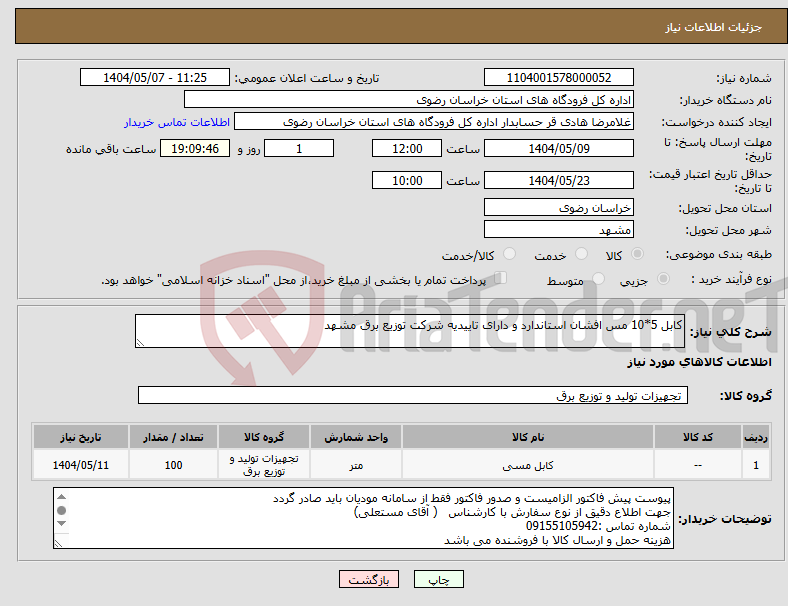Screen dimensions: 788x606
Task: Click the validity time field 10:00
Action: pyautogui.click(x=407, y=180)
